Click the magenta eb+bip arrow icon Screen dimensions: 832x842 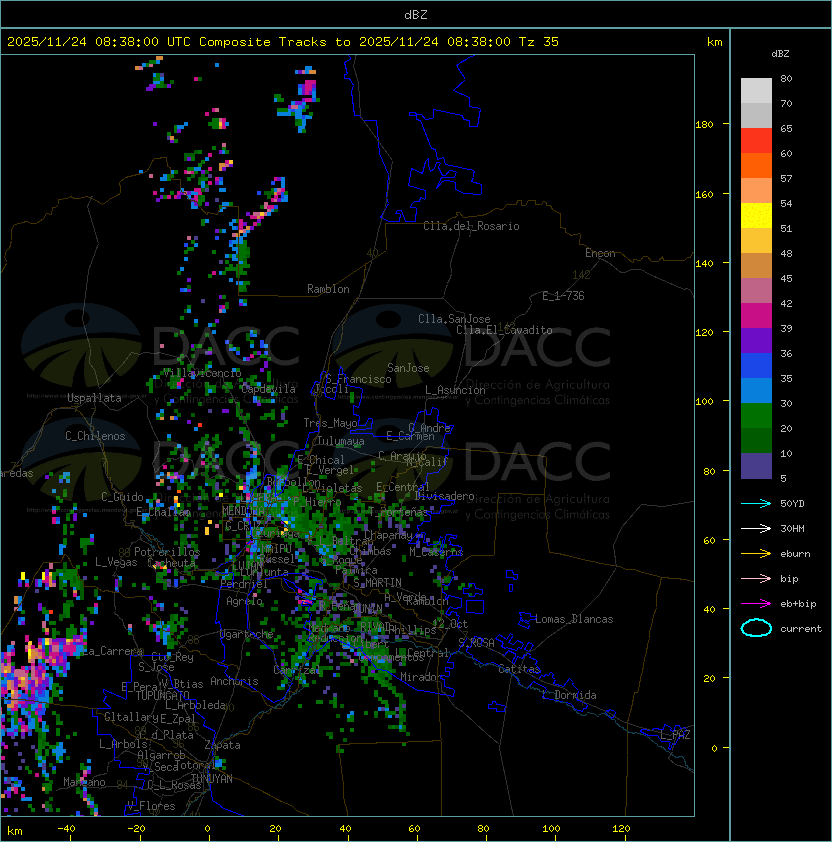coord(756,604)
